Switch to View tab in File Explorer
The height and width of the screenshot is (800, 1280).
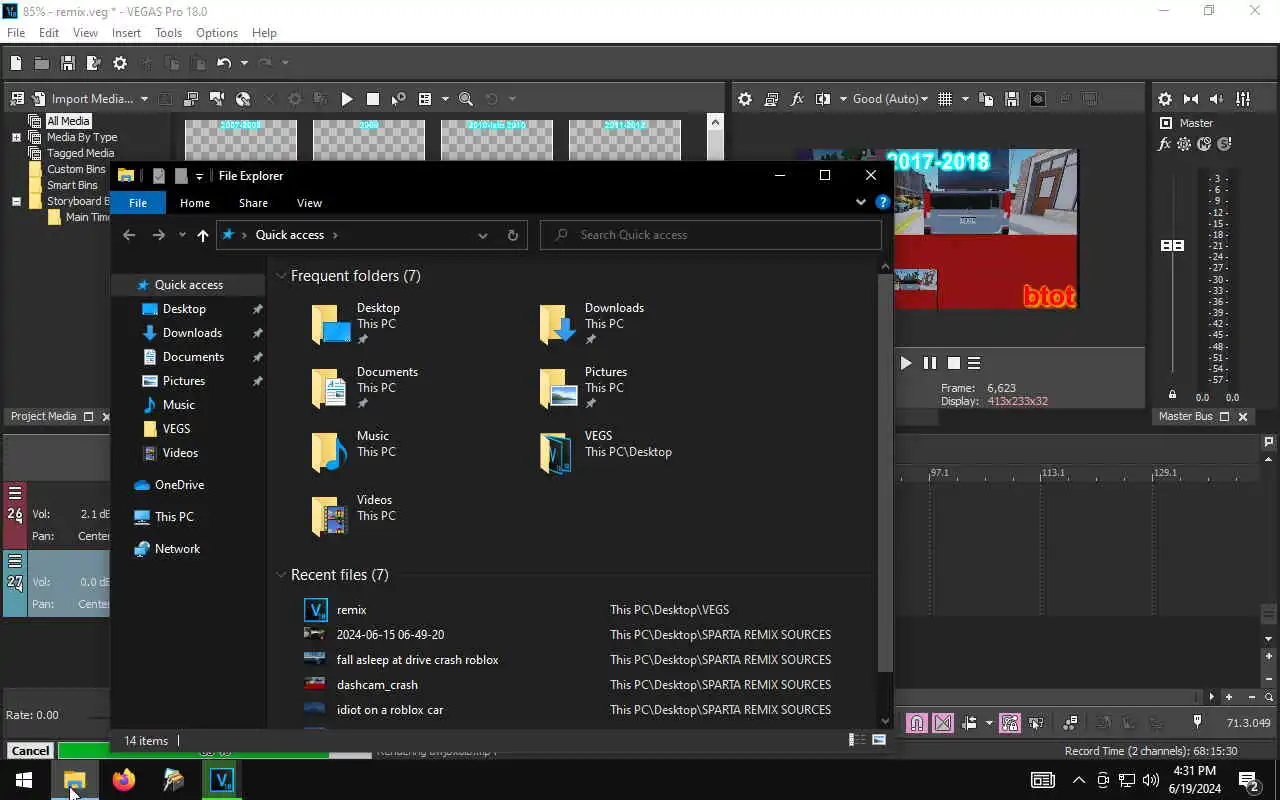[309, 203]
